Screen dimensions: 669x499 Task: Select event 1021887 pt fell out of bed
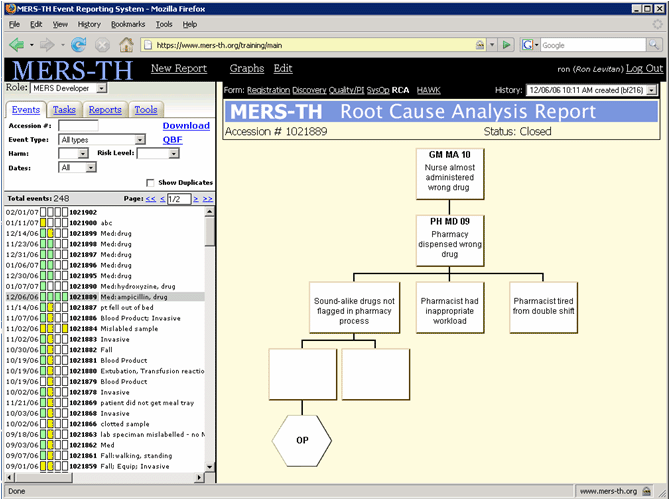click(x=105, y=308)
